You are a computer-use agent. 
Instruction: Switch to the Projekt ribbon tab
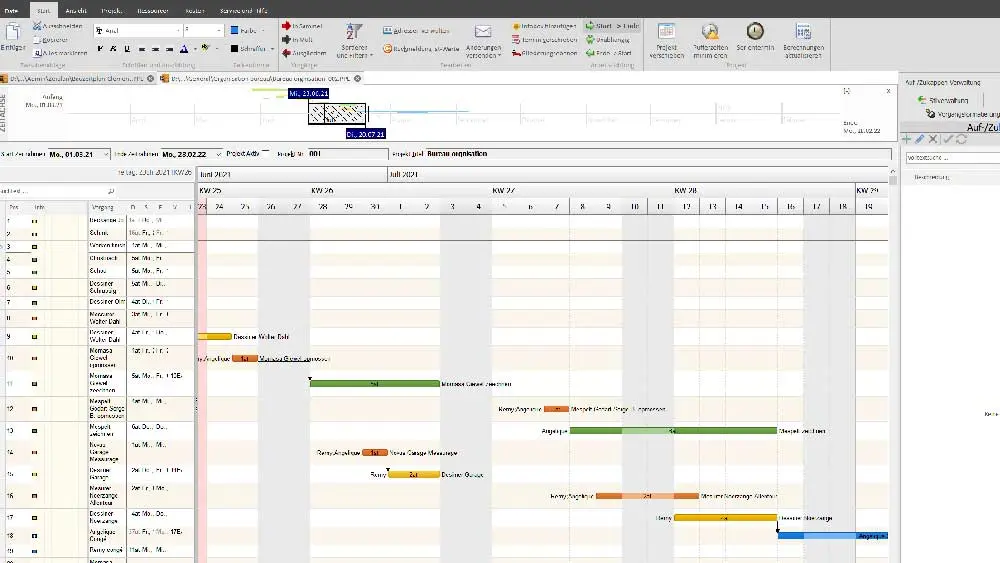(x=112, y=8)
